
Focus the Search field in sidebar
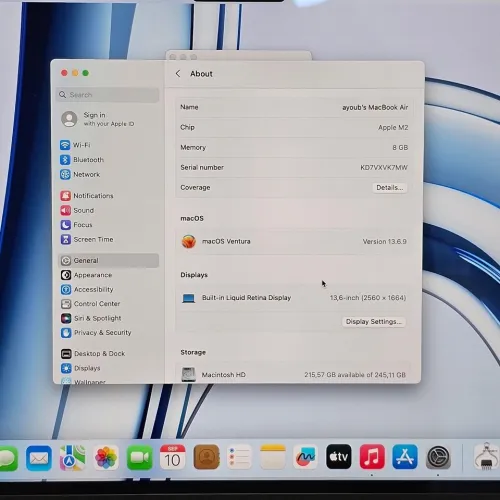pyautogui.click(x=108, y=95)
